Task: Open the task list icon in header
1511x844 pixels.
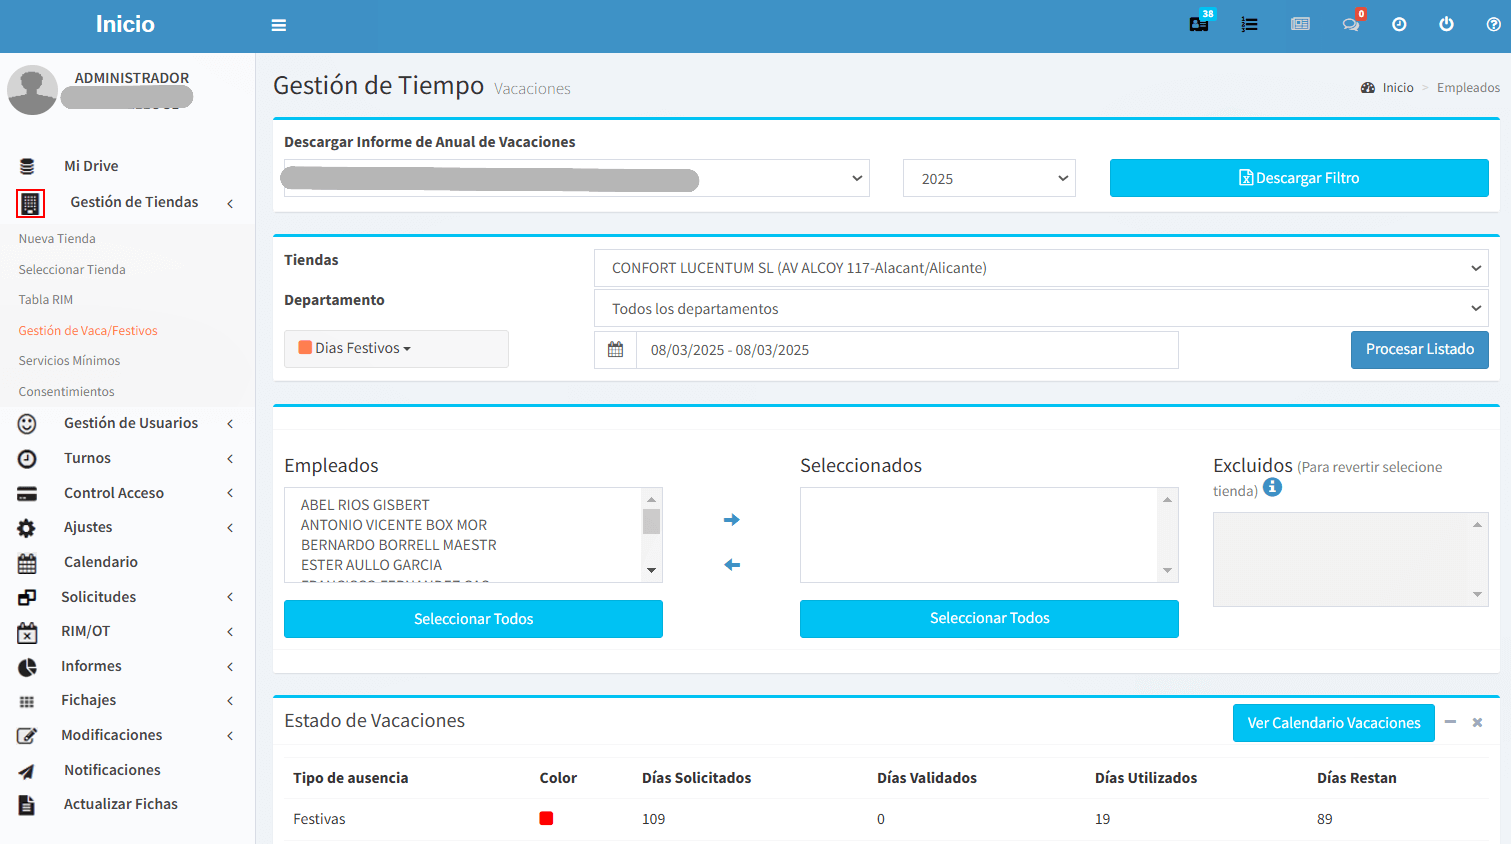Action: point(1249,24)
